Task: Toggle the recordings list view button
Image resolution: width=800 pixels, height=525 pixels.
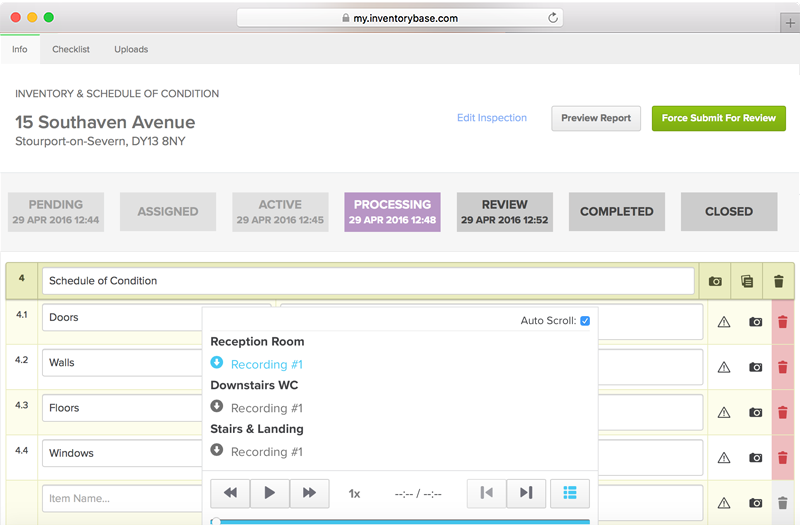Action: tap(570, 493)
